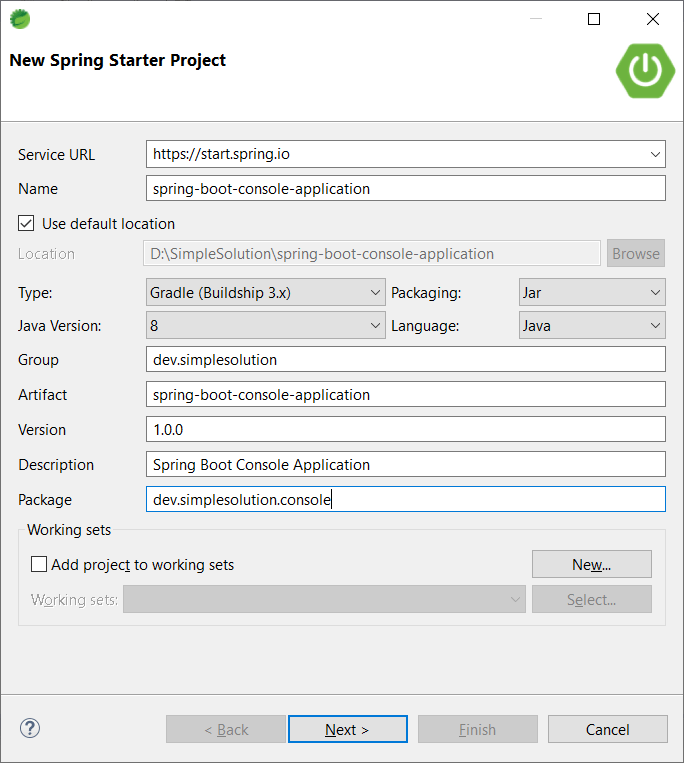Click the Description label
Viewport: 684px width, 763px height.
click(x=56, y=465)
